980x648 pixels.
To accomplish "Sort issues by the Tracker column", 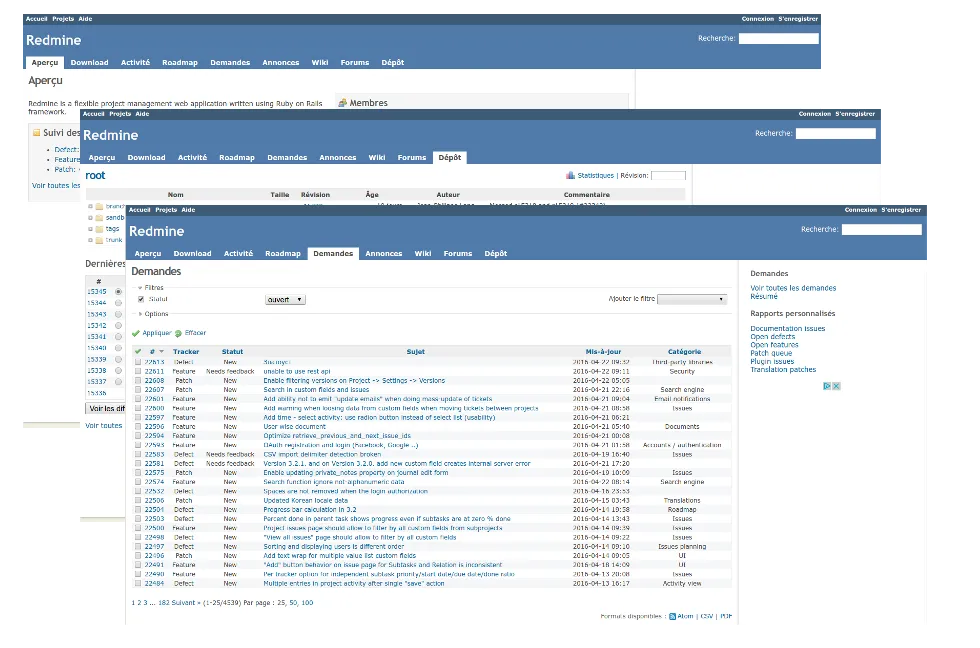I will click(x=186, y=352).
